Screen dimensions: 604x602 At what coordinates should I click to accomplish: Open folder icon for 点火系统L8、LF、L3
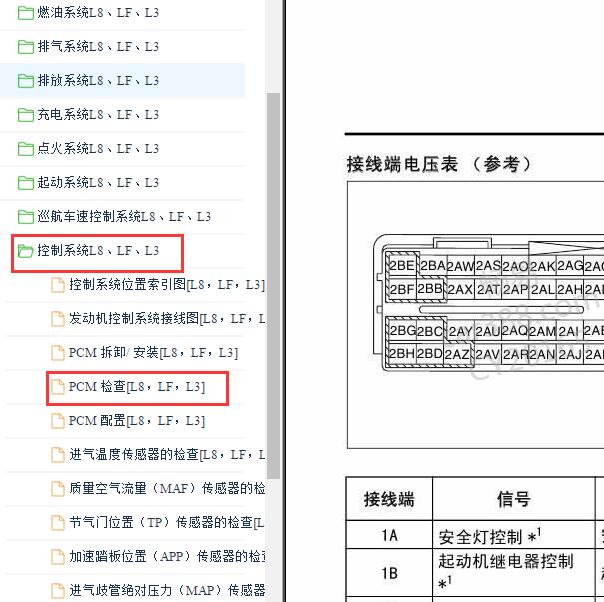tap(26, 149)
